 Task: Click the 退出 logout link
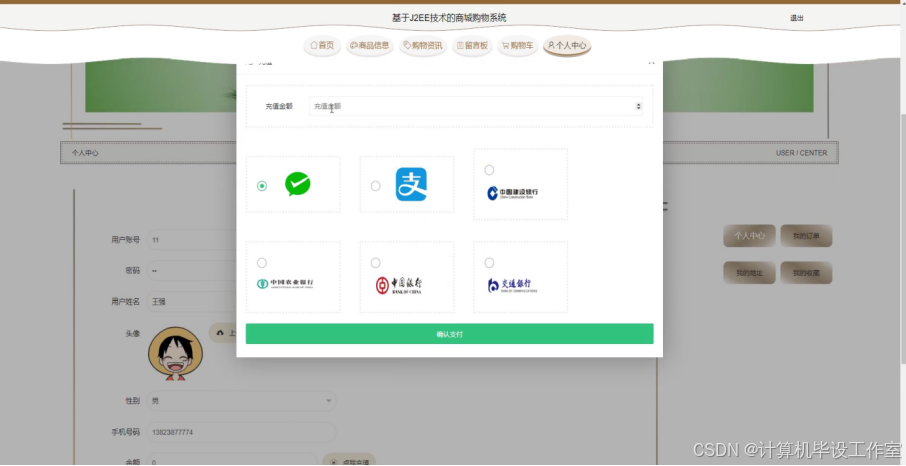click(797, 18)
